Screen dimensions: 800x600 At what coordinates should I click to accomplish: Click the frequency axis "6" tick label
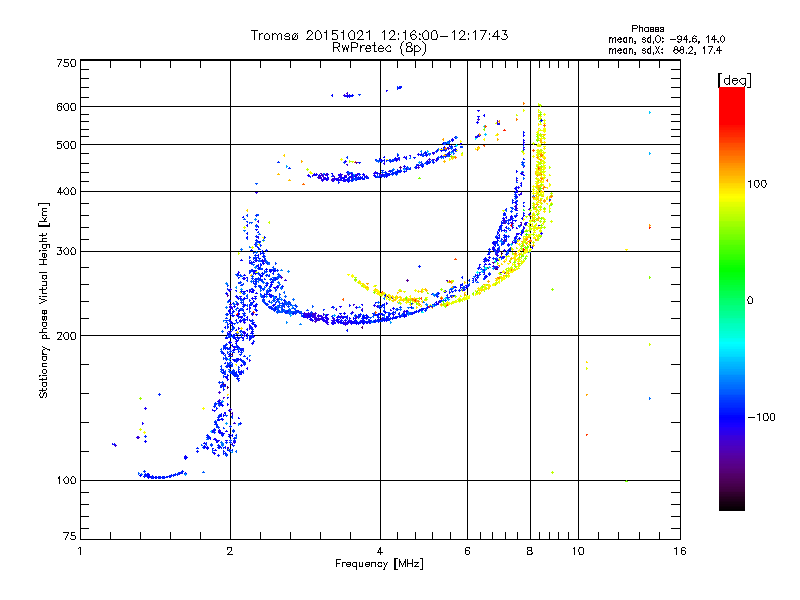(467, 551)
